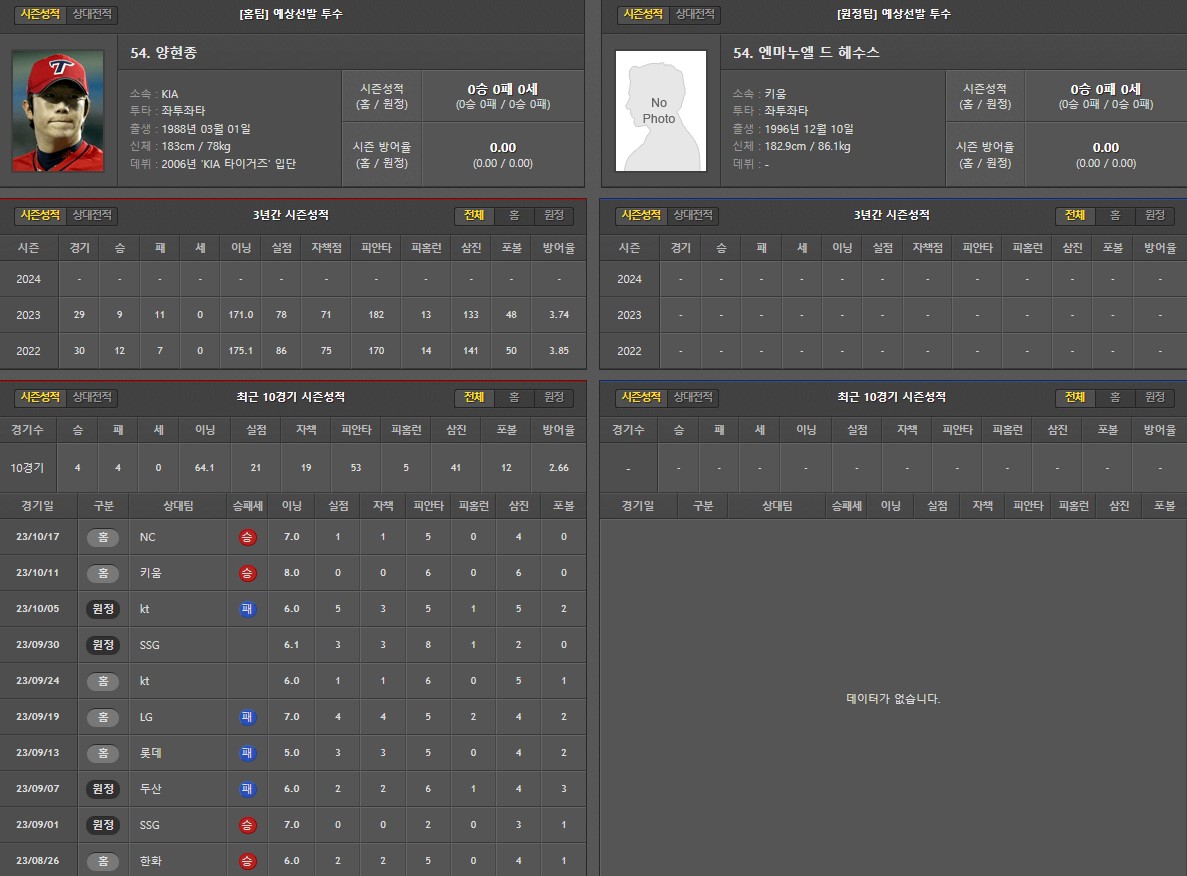1187x876 pixels.
Task: Click the 홈 venue badge for 23/10/17
Action: [103, 537]
